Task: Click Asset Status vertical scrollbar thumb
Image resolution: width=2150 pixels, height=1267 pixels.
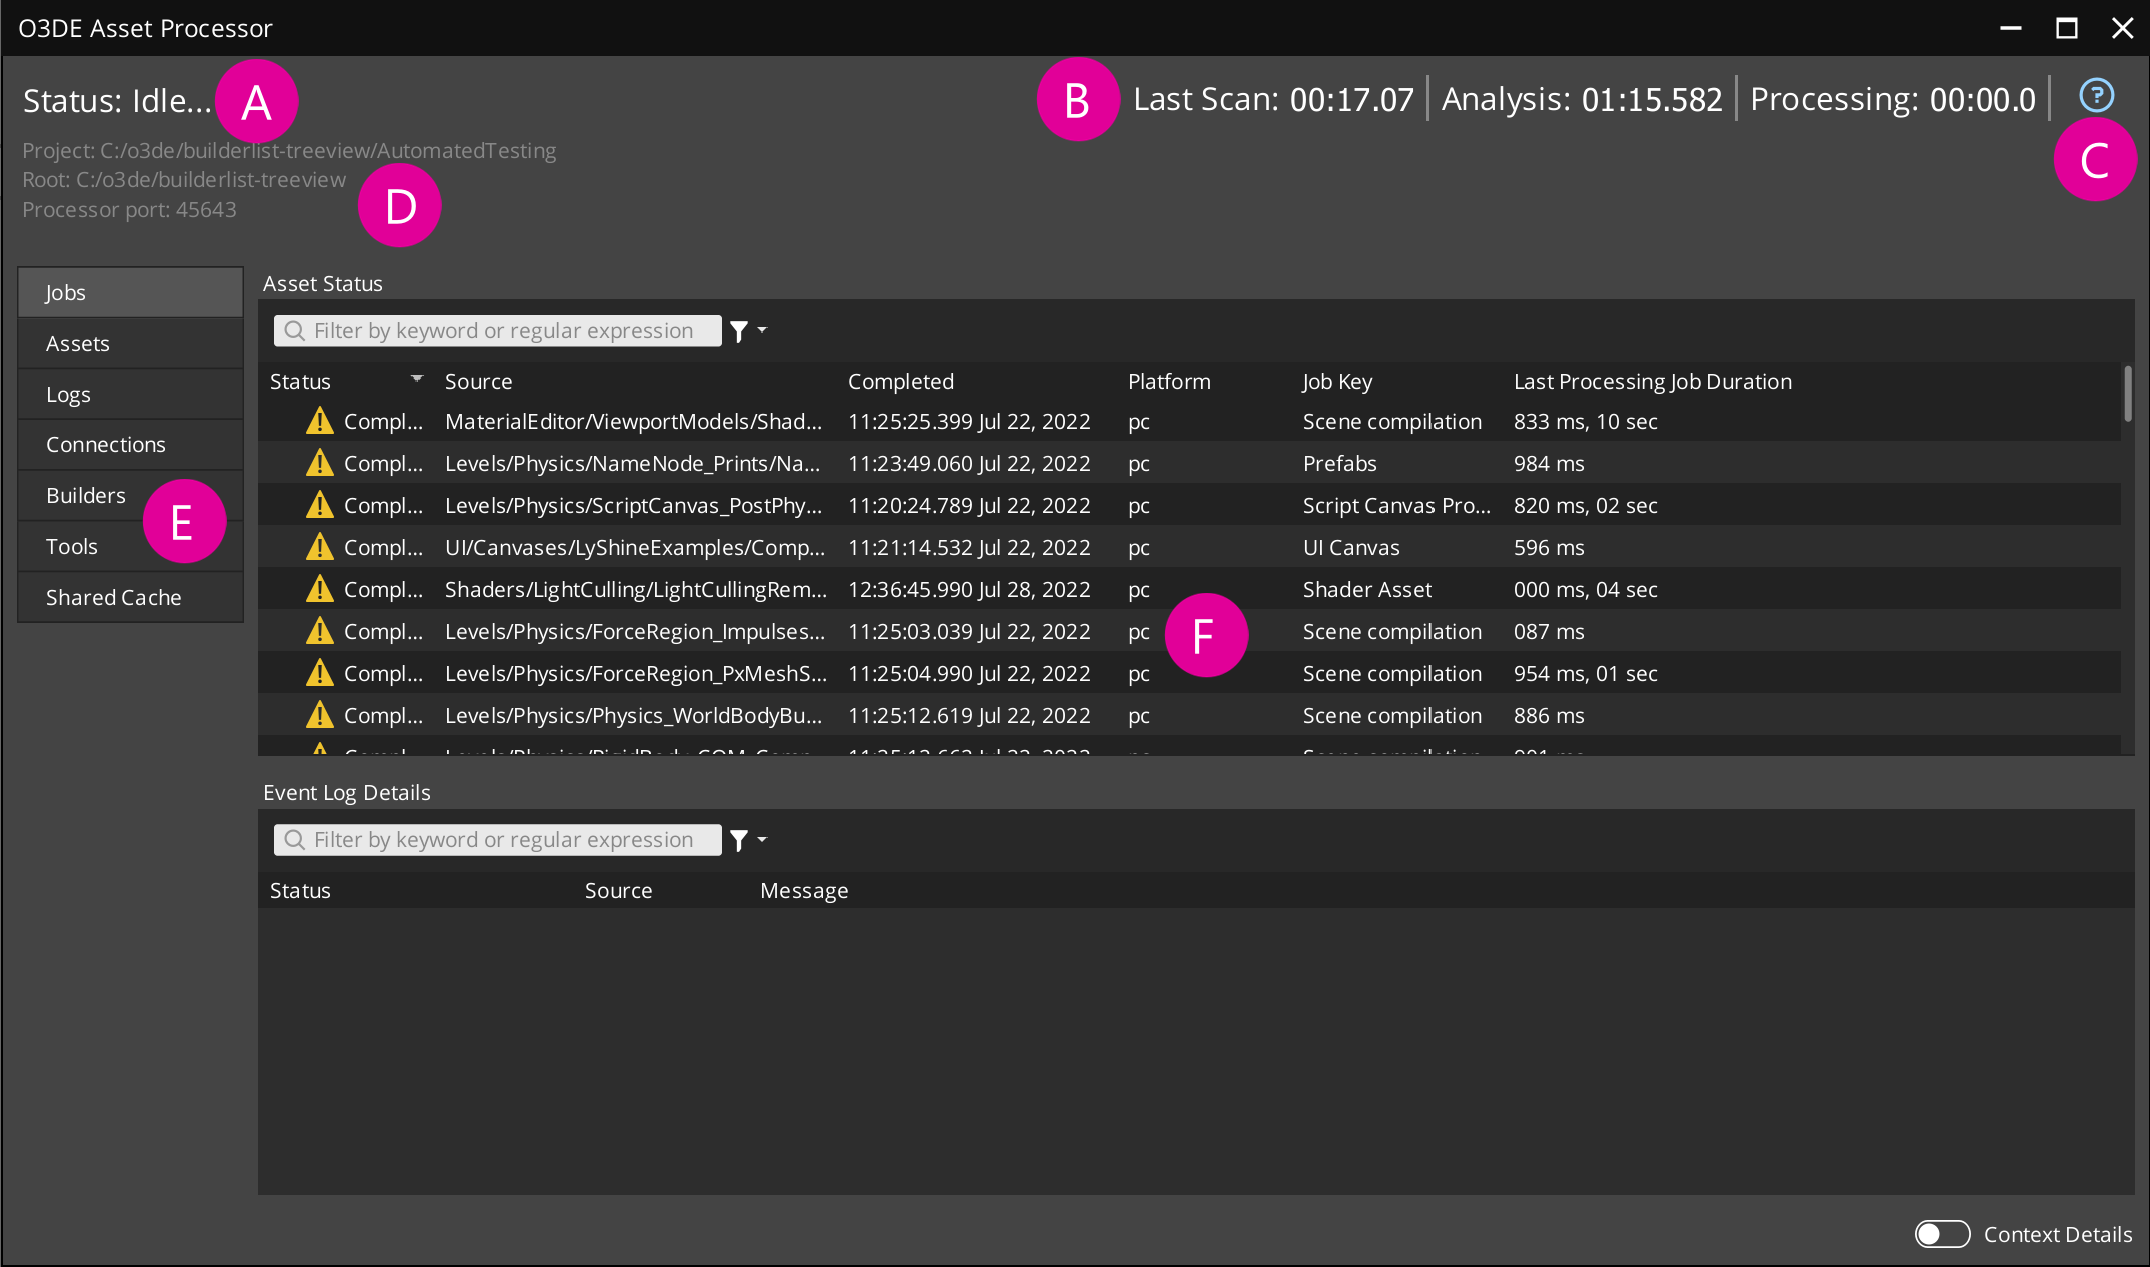Action: (2127, 393)
